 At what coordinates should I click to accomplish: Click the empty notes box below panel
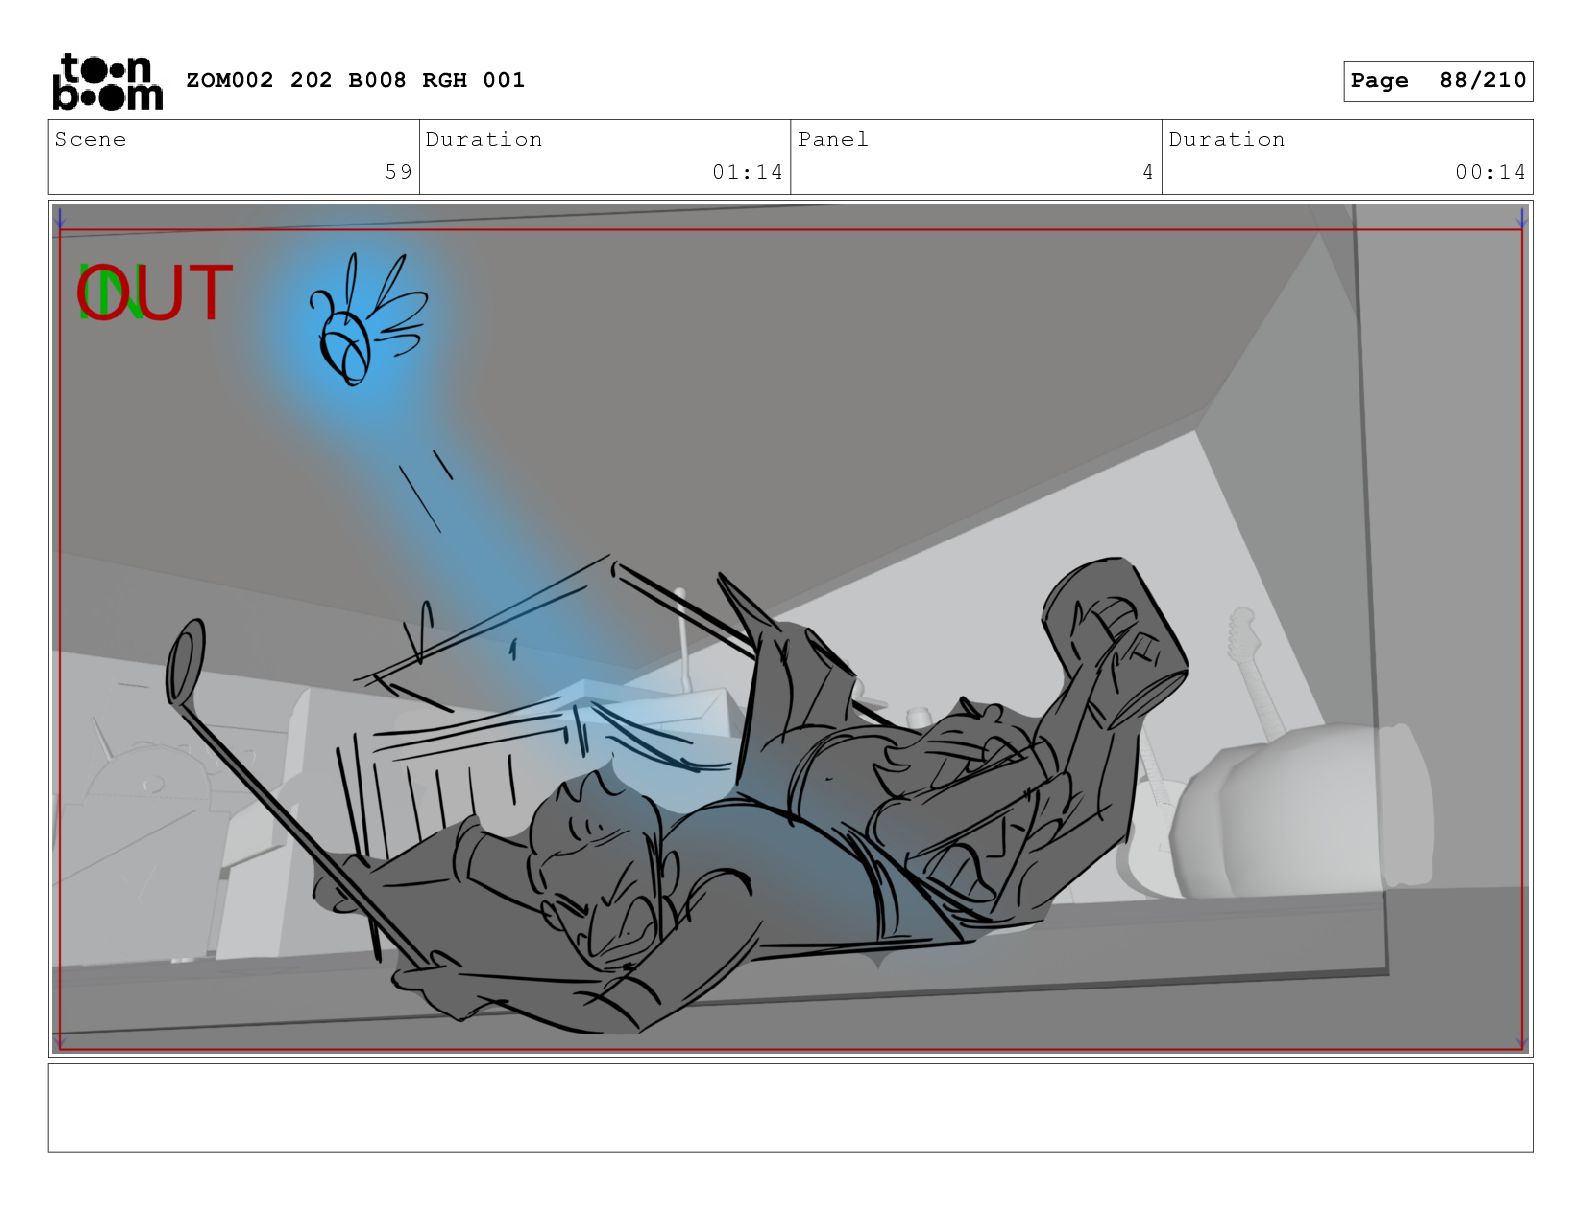pos(790,1108)
